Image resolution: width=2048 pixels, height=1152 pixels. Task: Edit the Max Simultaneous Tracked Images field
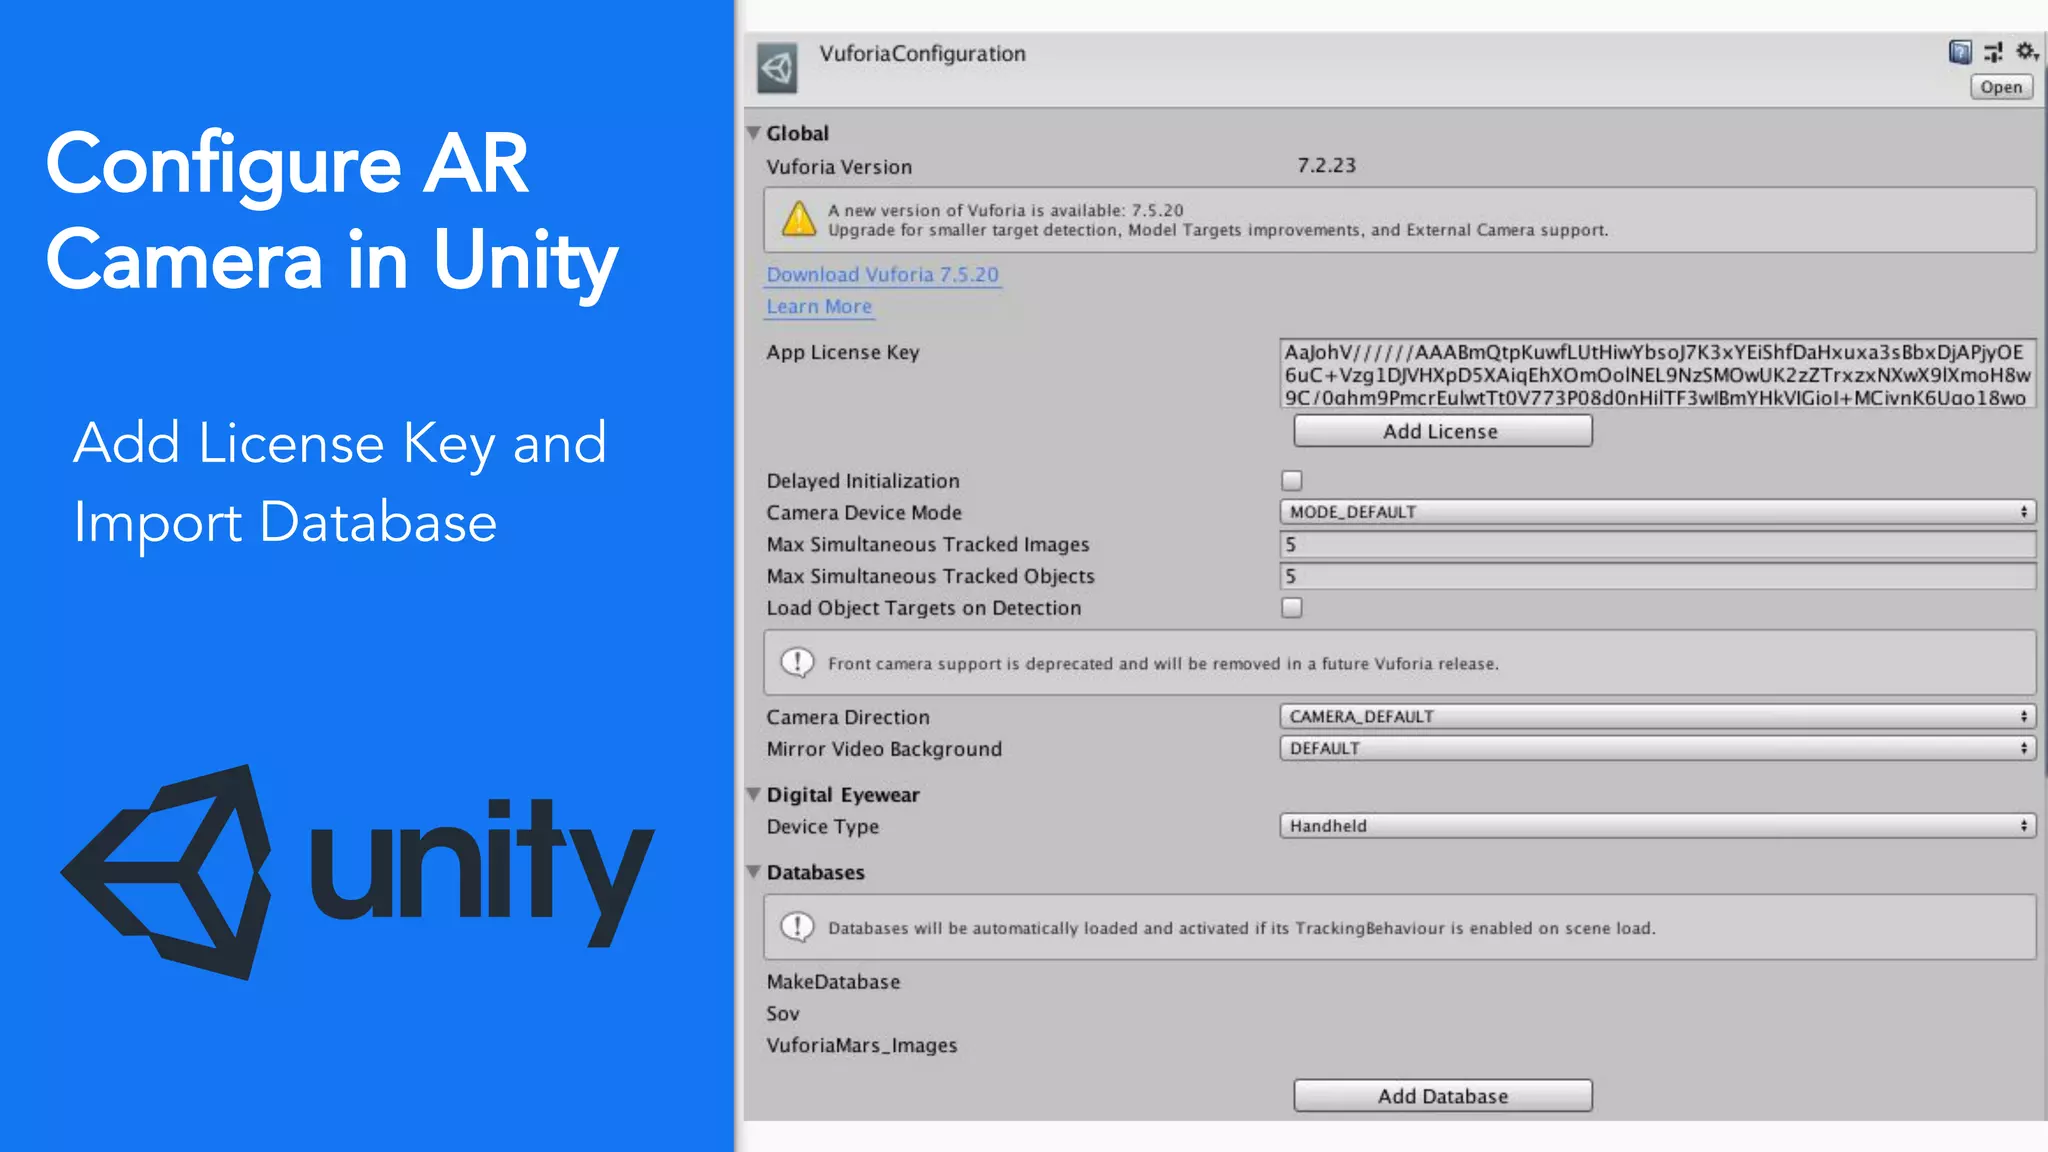point(1657,544)
